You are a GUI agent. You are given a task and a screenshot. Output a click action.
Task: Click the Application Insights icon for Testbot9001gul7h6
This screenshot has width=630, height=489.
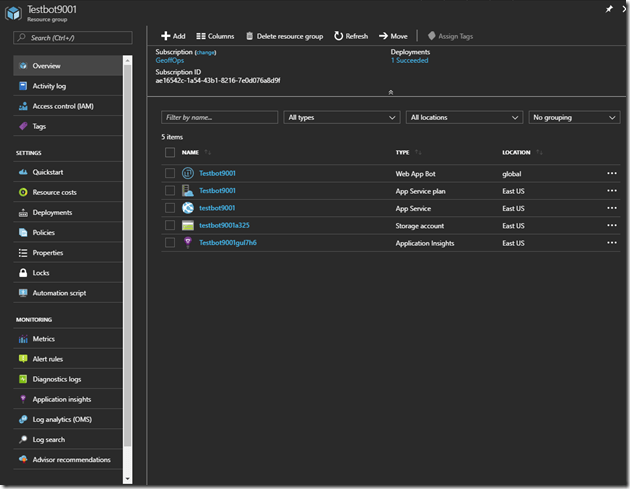(x=187, y=242)
